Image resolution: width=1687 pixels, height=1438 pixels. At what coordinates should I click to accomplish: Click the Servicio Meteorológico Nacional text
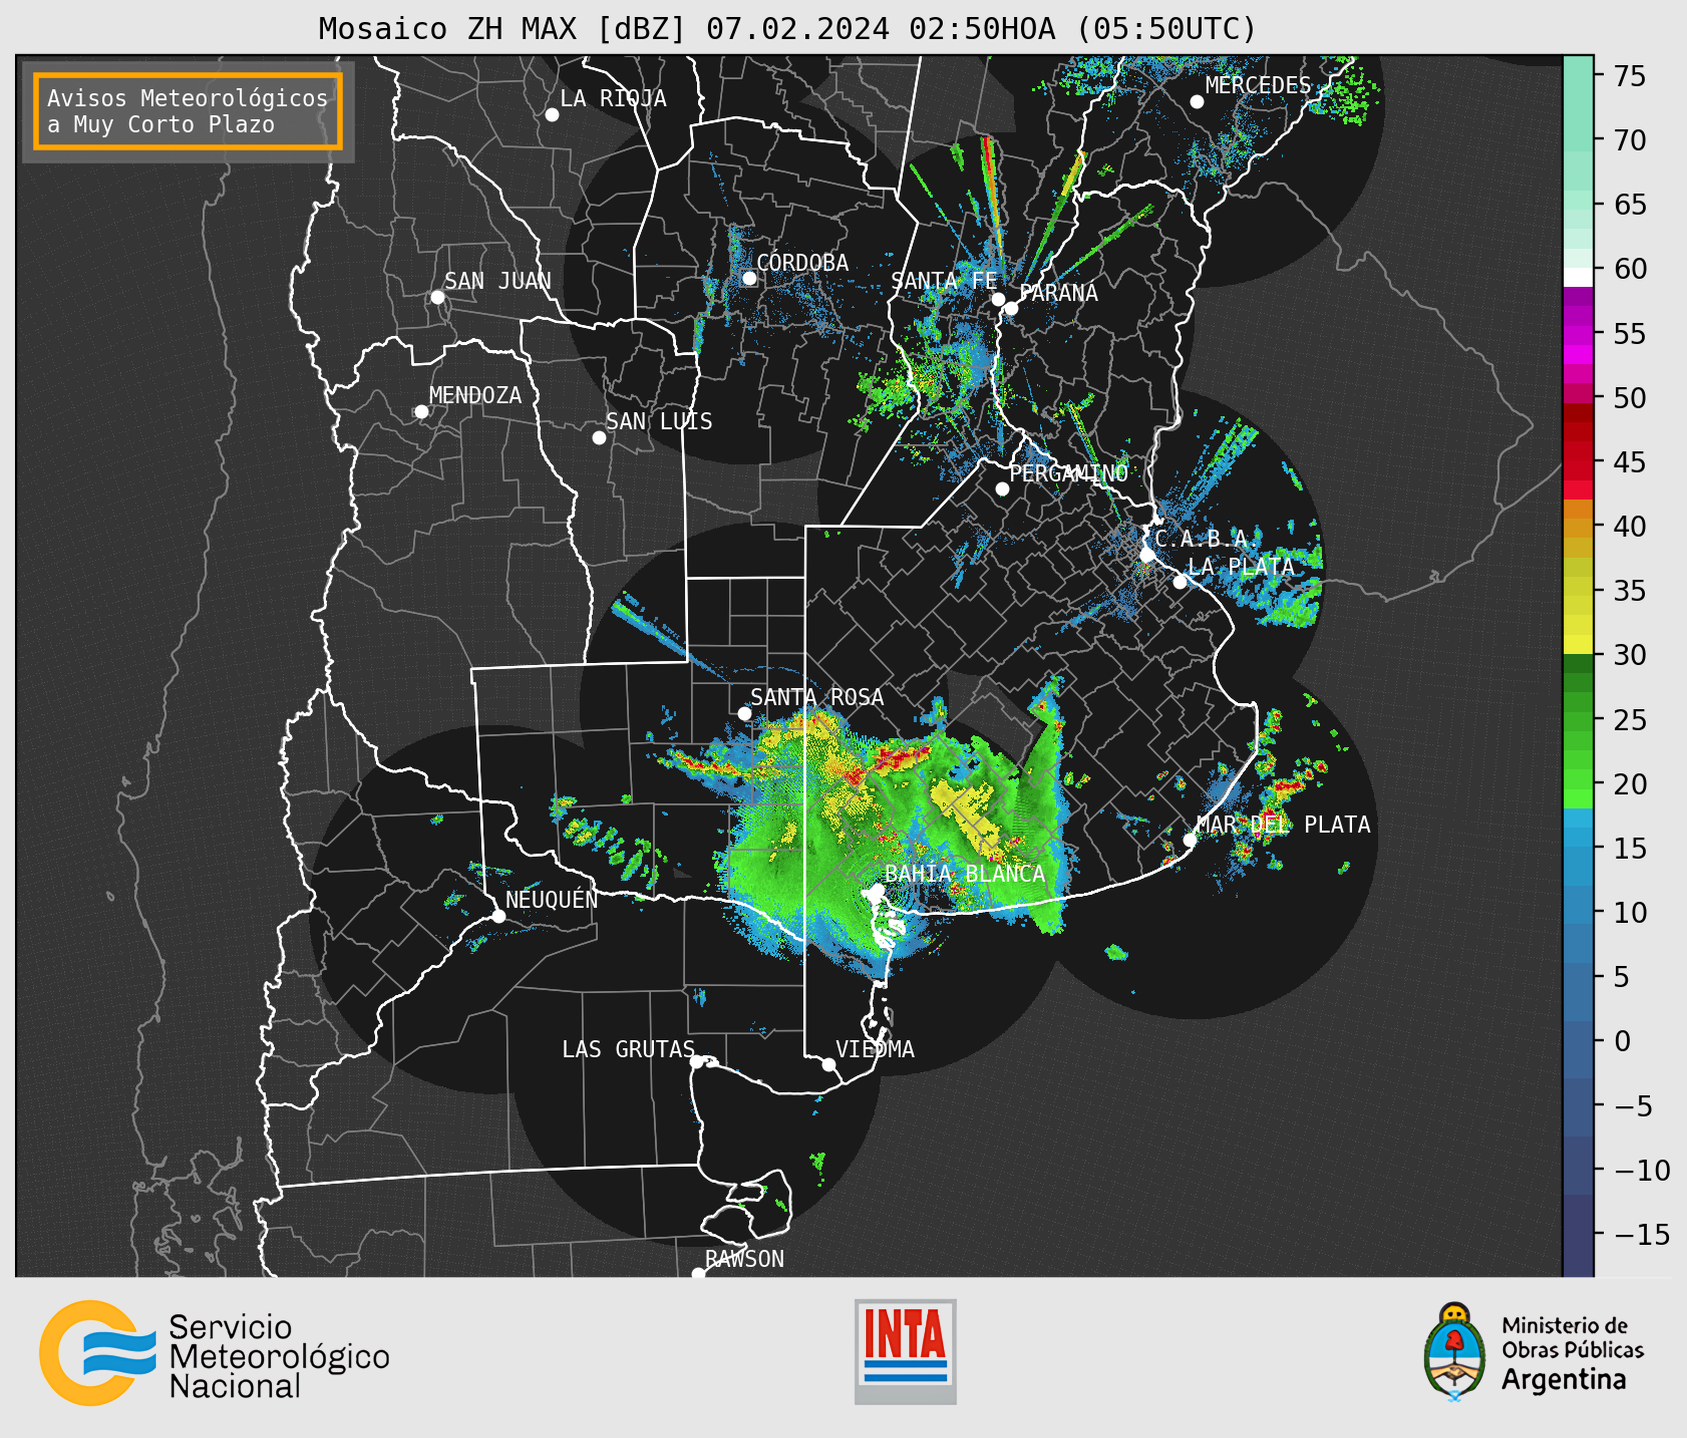[279, 1356]
